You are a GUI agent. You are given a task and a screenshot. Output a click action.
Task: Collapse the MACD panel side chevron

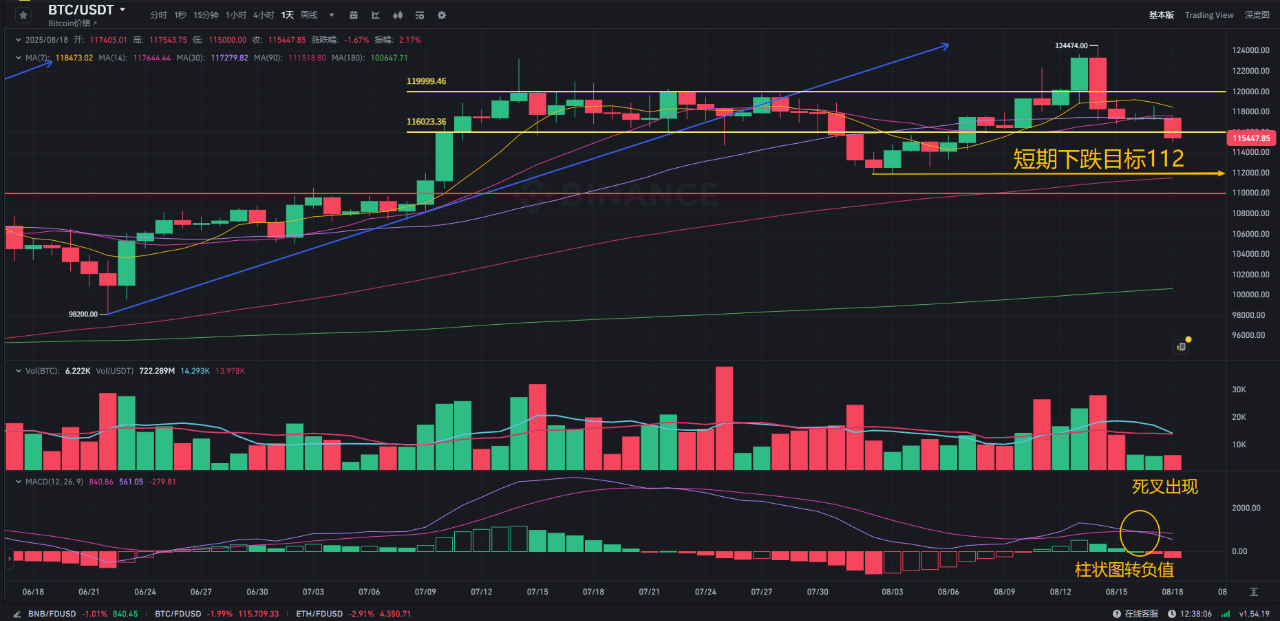[10, 556]
